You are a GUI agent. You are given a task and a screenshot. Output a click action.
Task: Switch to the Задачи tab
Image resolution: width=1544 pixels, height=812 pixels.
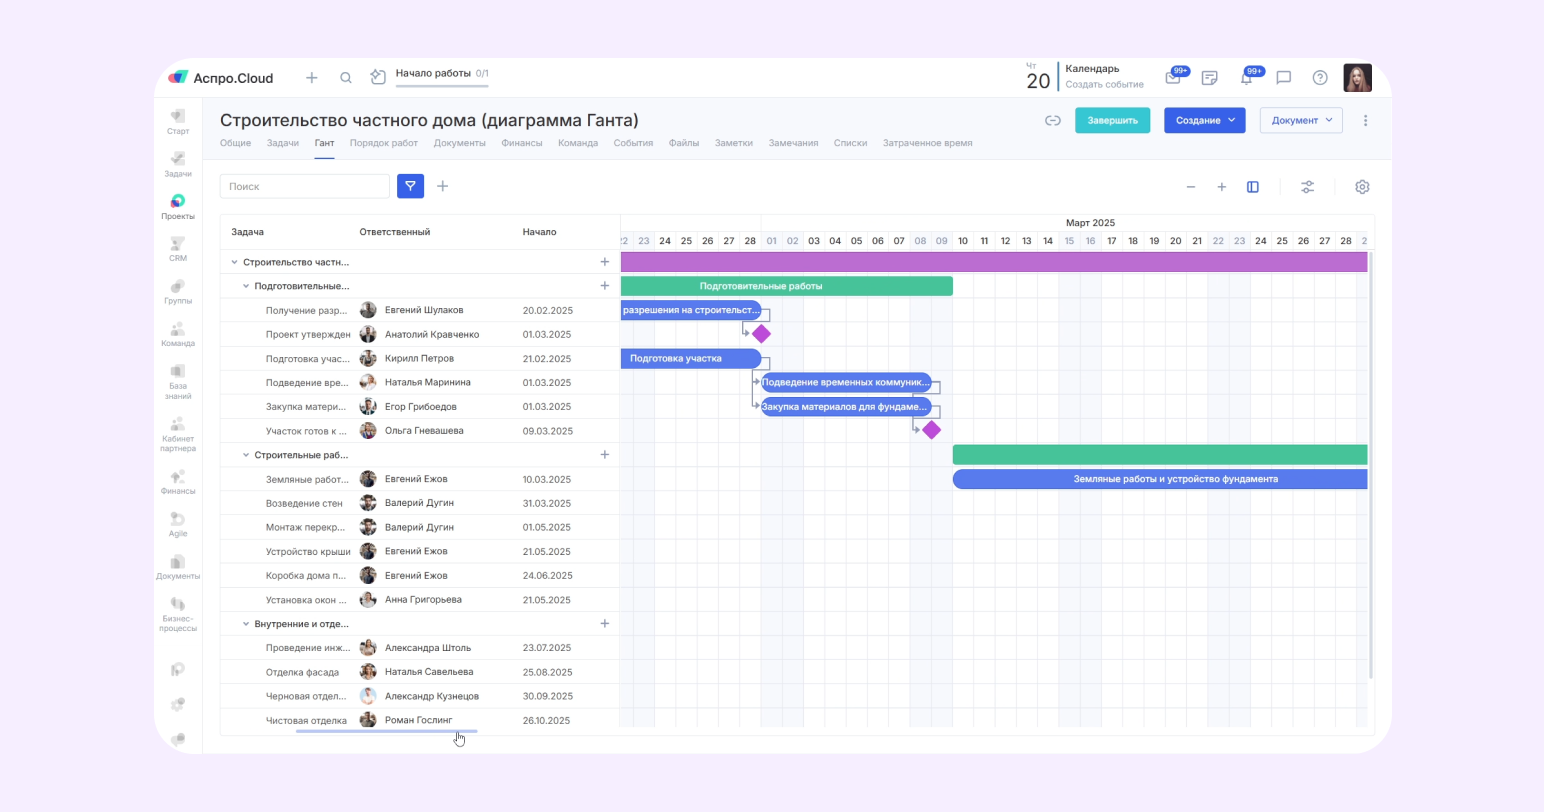(283, 143)
